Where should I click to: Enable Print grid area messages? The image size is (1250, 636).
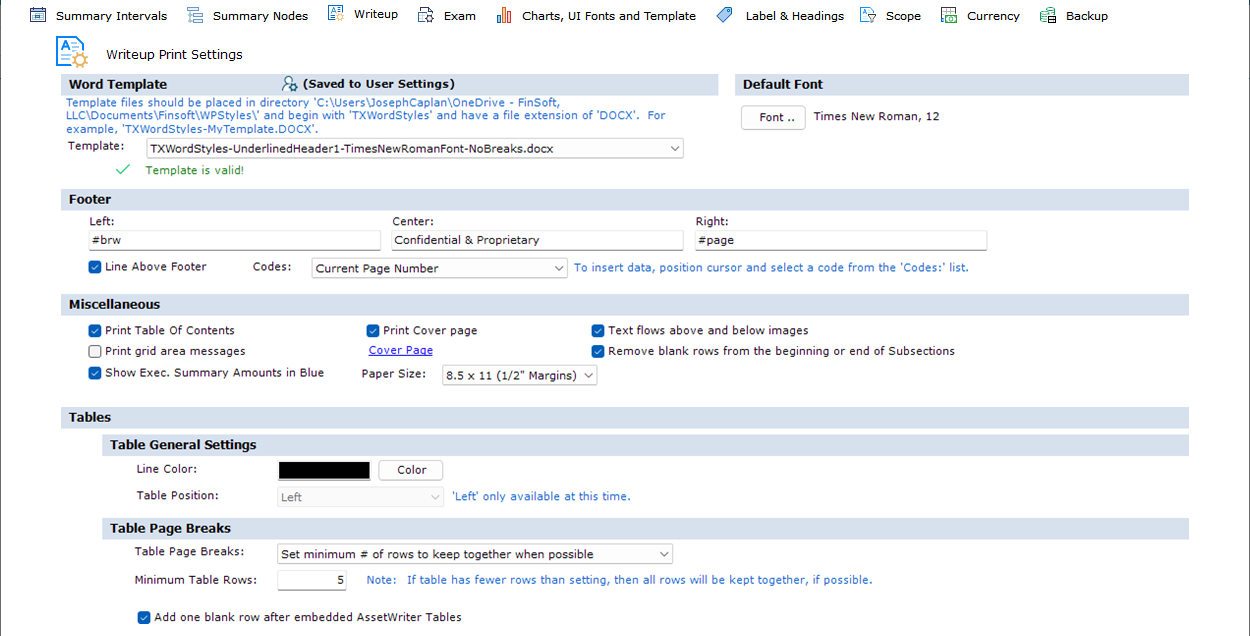point(95,351)
